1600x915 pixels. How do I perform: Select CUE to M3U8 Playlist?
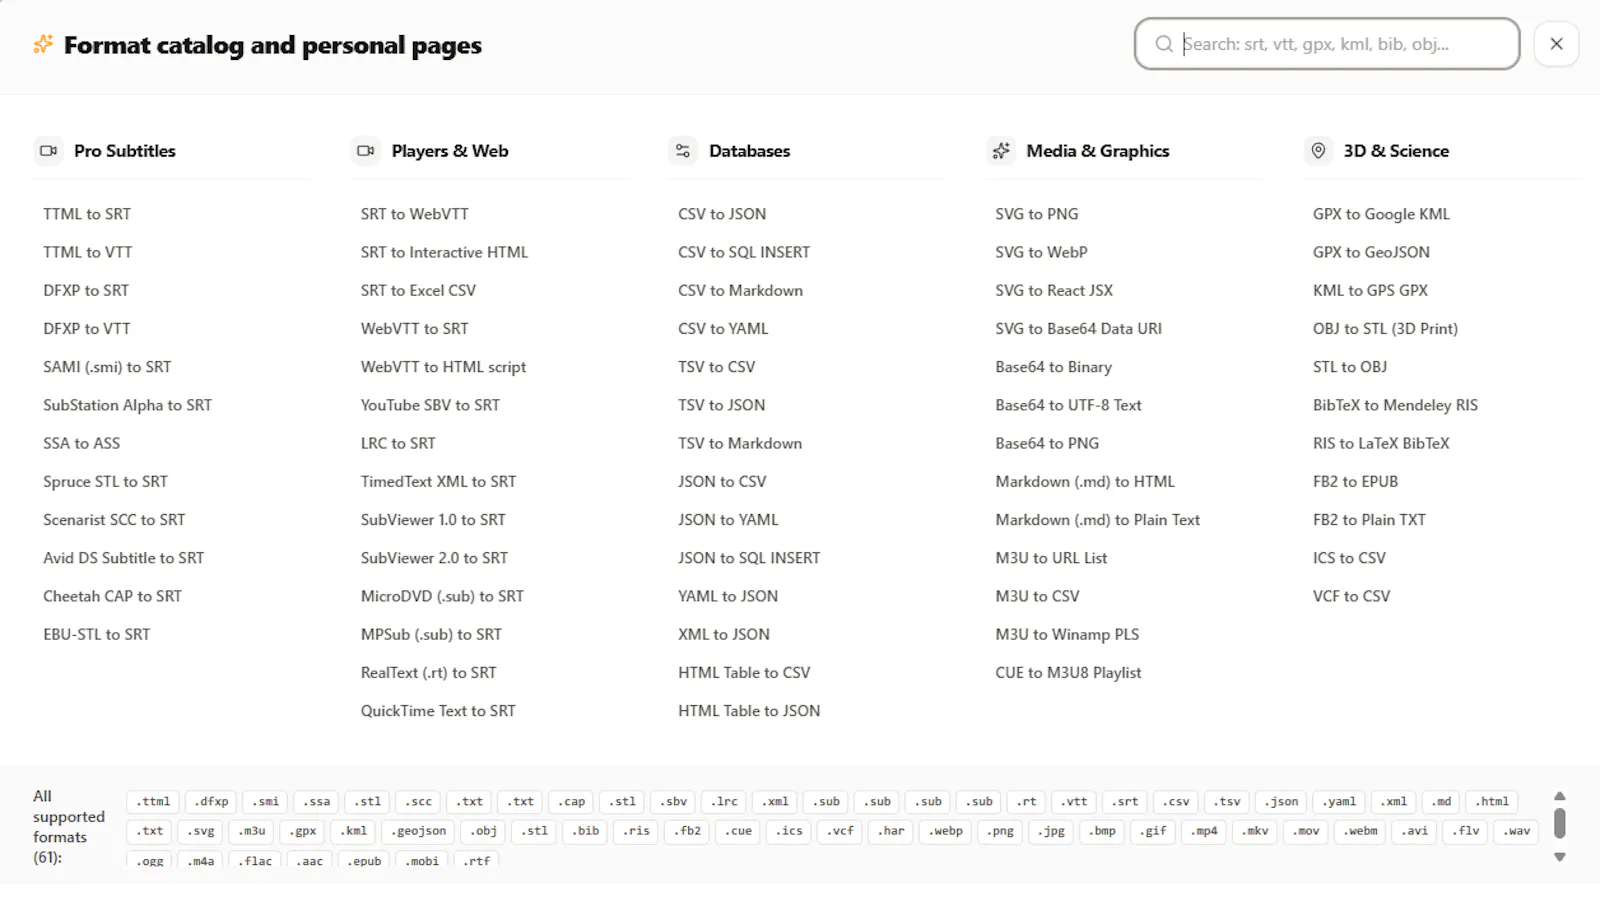(1068, 673)
